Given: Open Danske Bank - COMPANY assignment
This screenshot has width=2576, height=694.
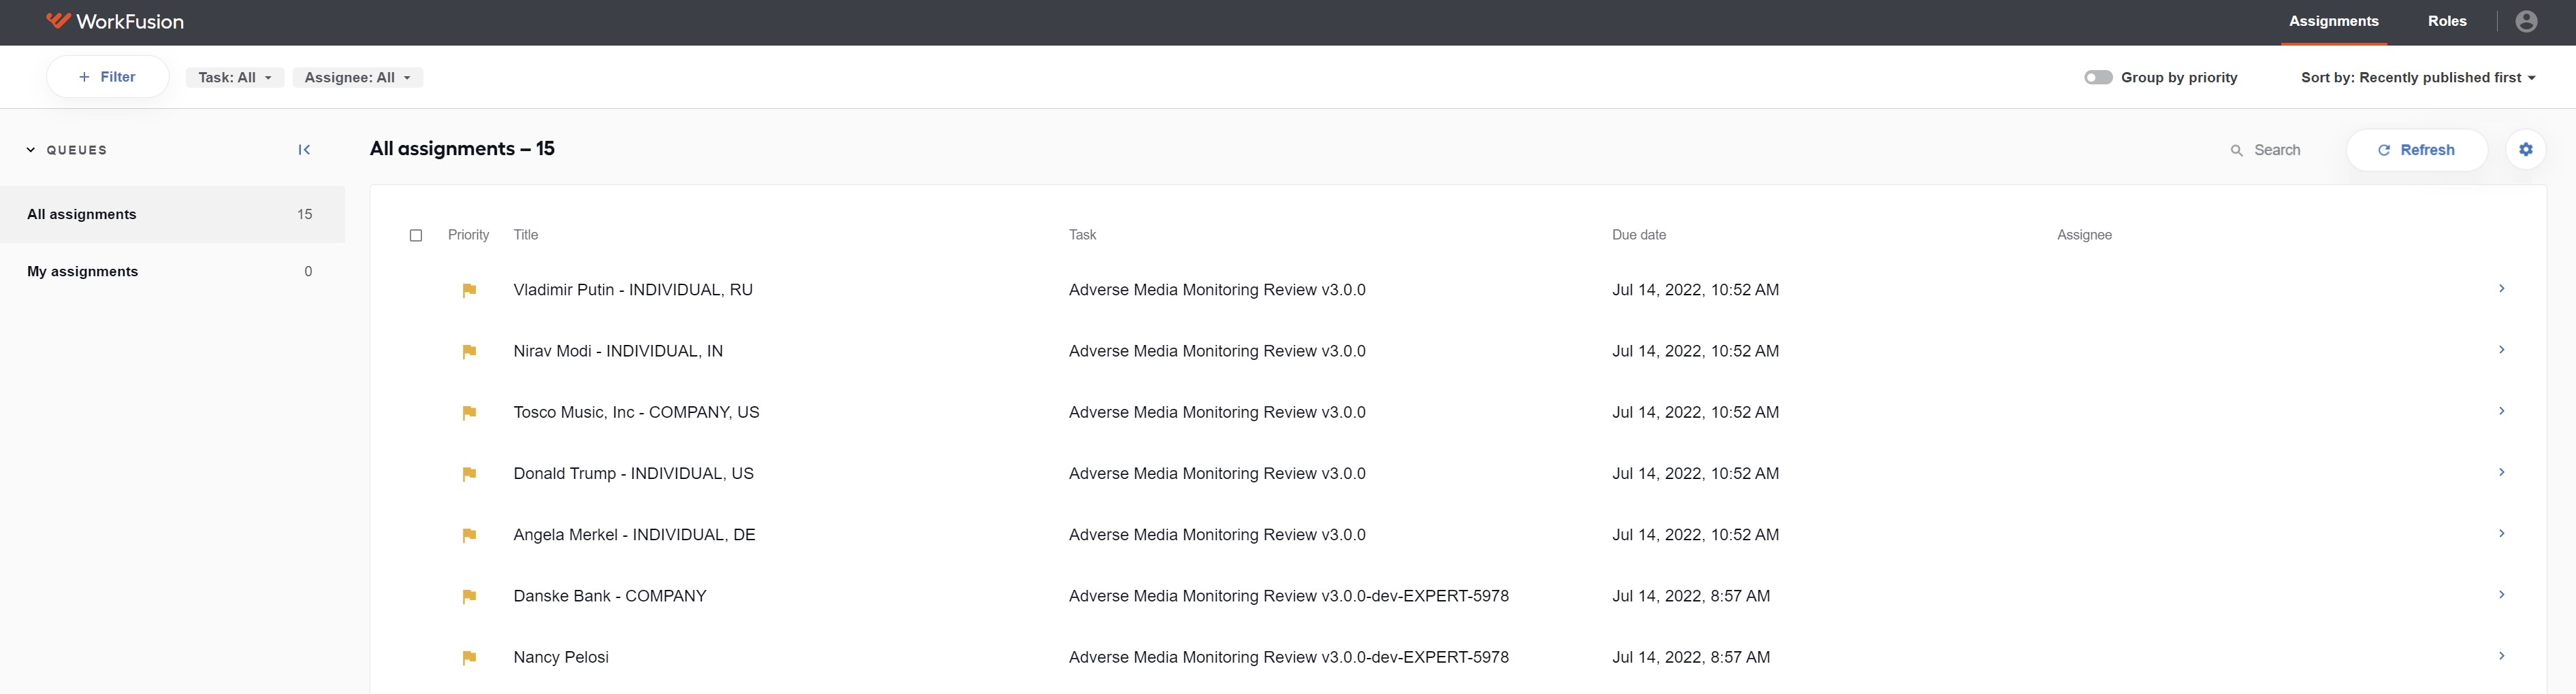Looking at the screenshot, I should [x=610, y=596].
